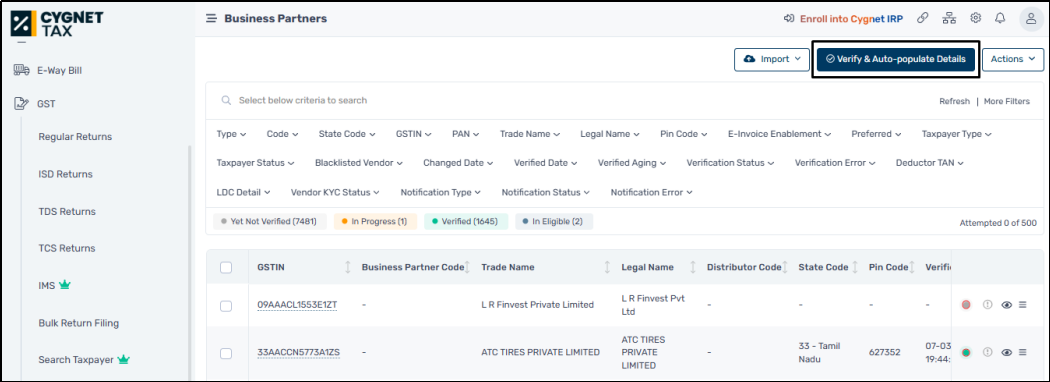Open the link chain icon in header
1050x382 pixels.
[923, 18]
